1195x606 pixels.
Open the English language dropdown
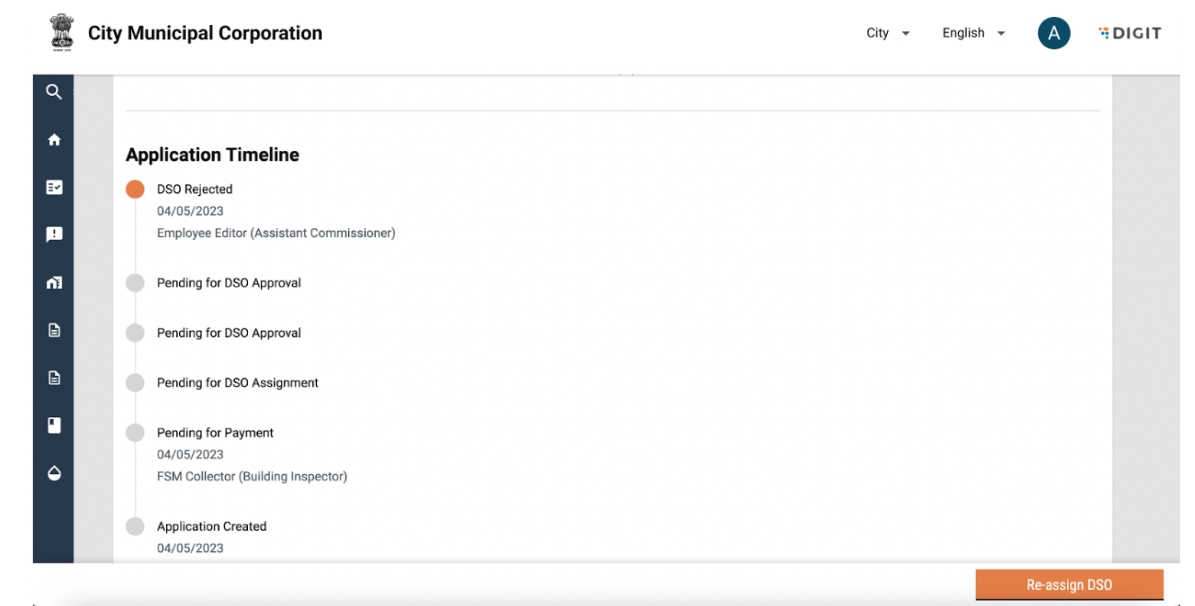pos(973,33)
